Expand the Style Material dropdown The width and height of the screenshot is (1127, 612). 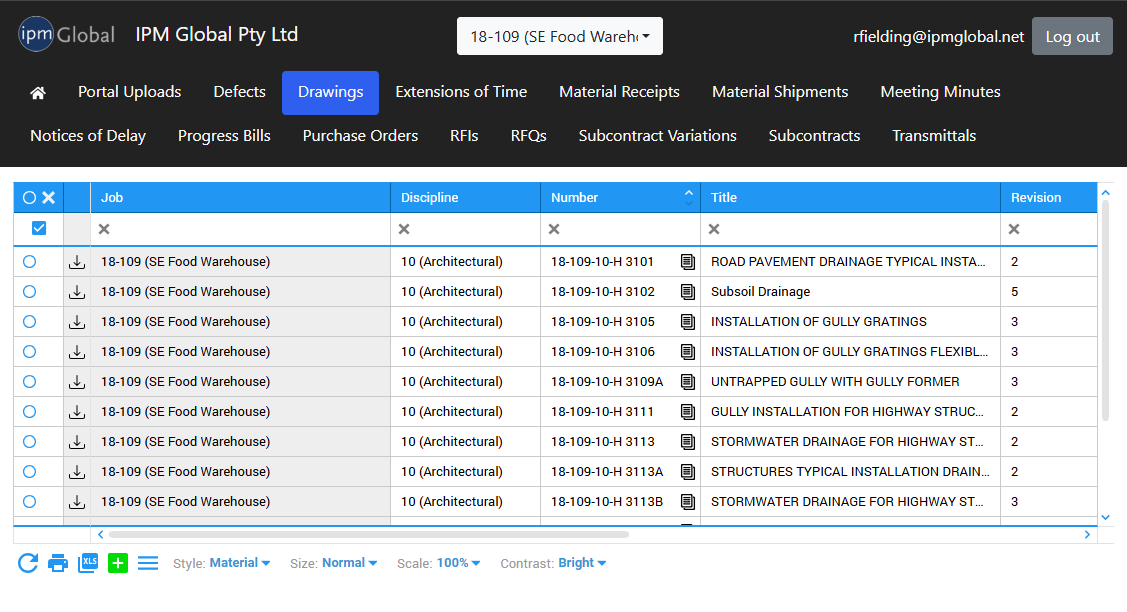point(239,563)
